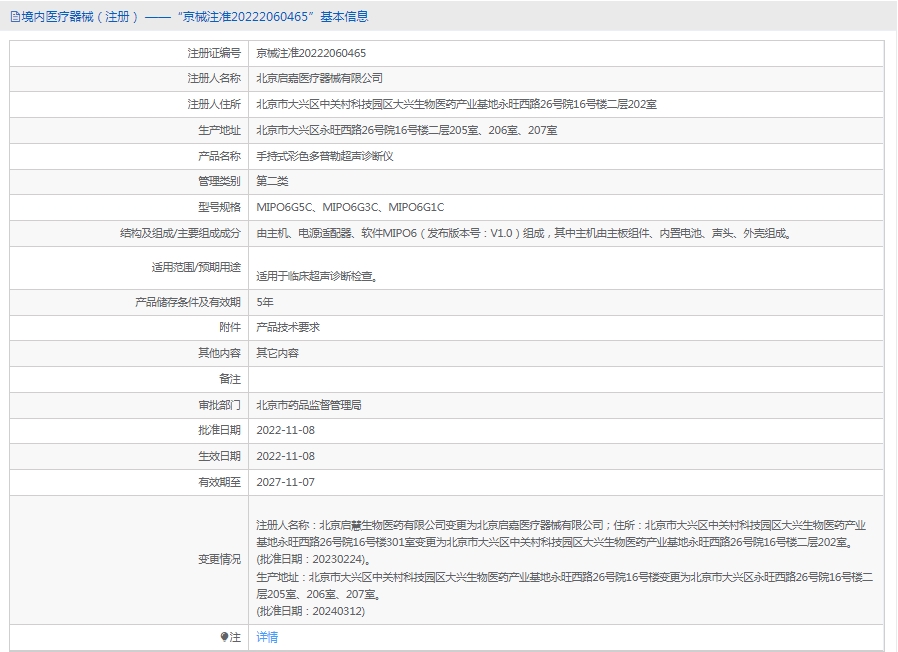The width and height of the screenshot is (898, 652).
Task: Select expiry date 2027-11-07
Action: coord(285,482)
